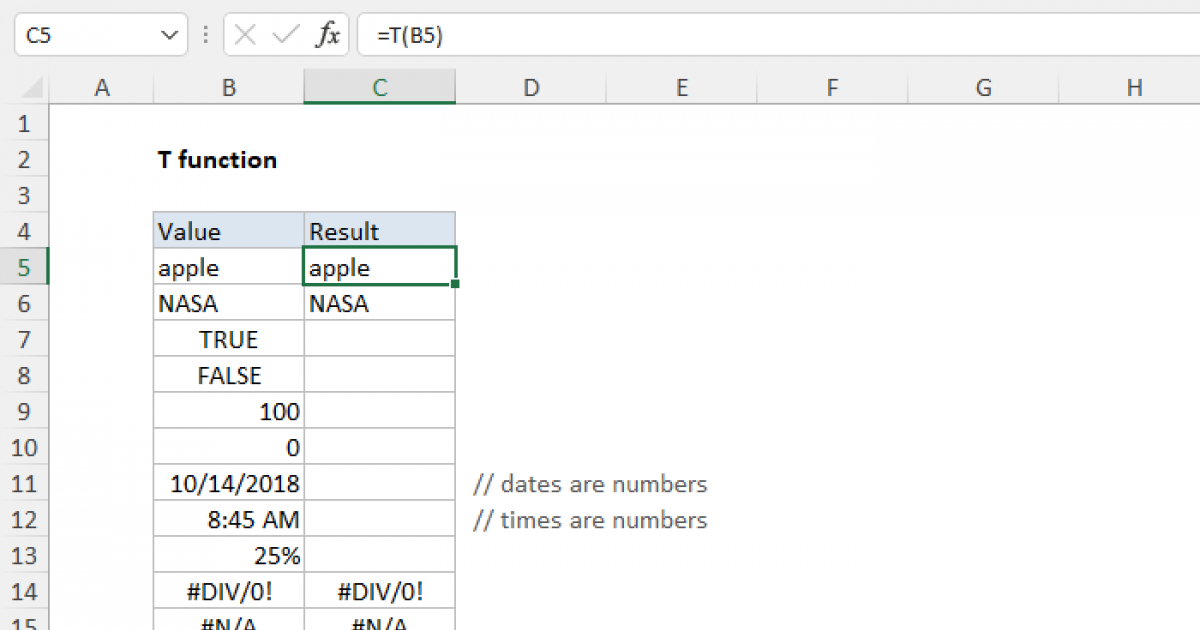This screenshot has width=1200, height=630.
Task: Click the Cancel X icon in formula bar
Action: tap(245, 36)
